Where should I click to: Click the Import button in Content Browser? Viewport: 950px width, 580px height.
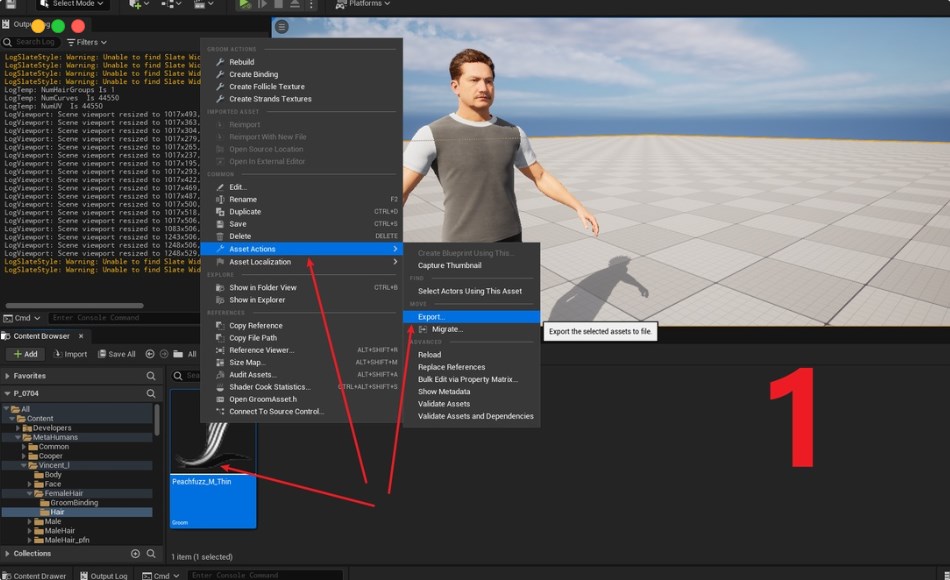coord(70,354)
